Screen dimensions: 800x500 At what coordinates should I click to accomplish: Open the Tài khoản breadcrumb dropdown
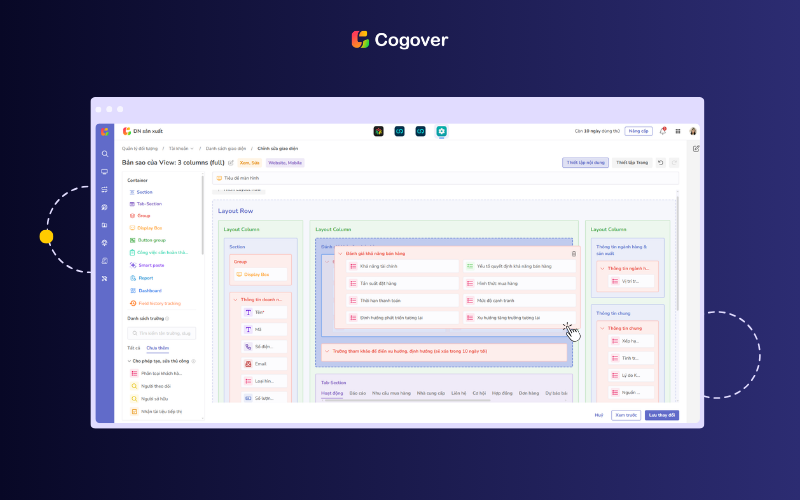click(182, 148)
